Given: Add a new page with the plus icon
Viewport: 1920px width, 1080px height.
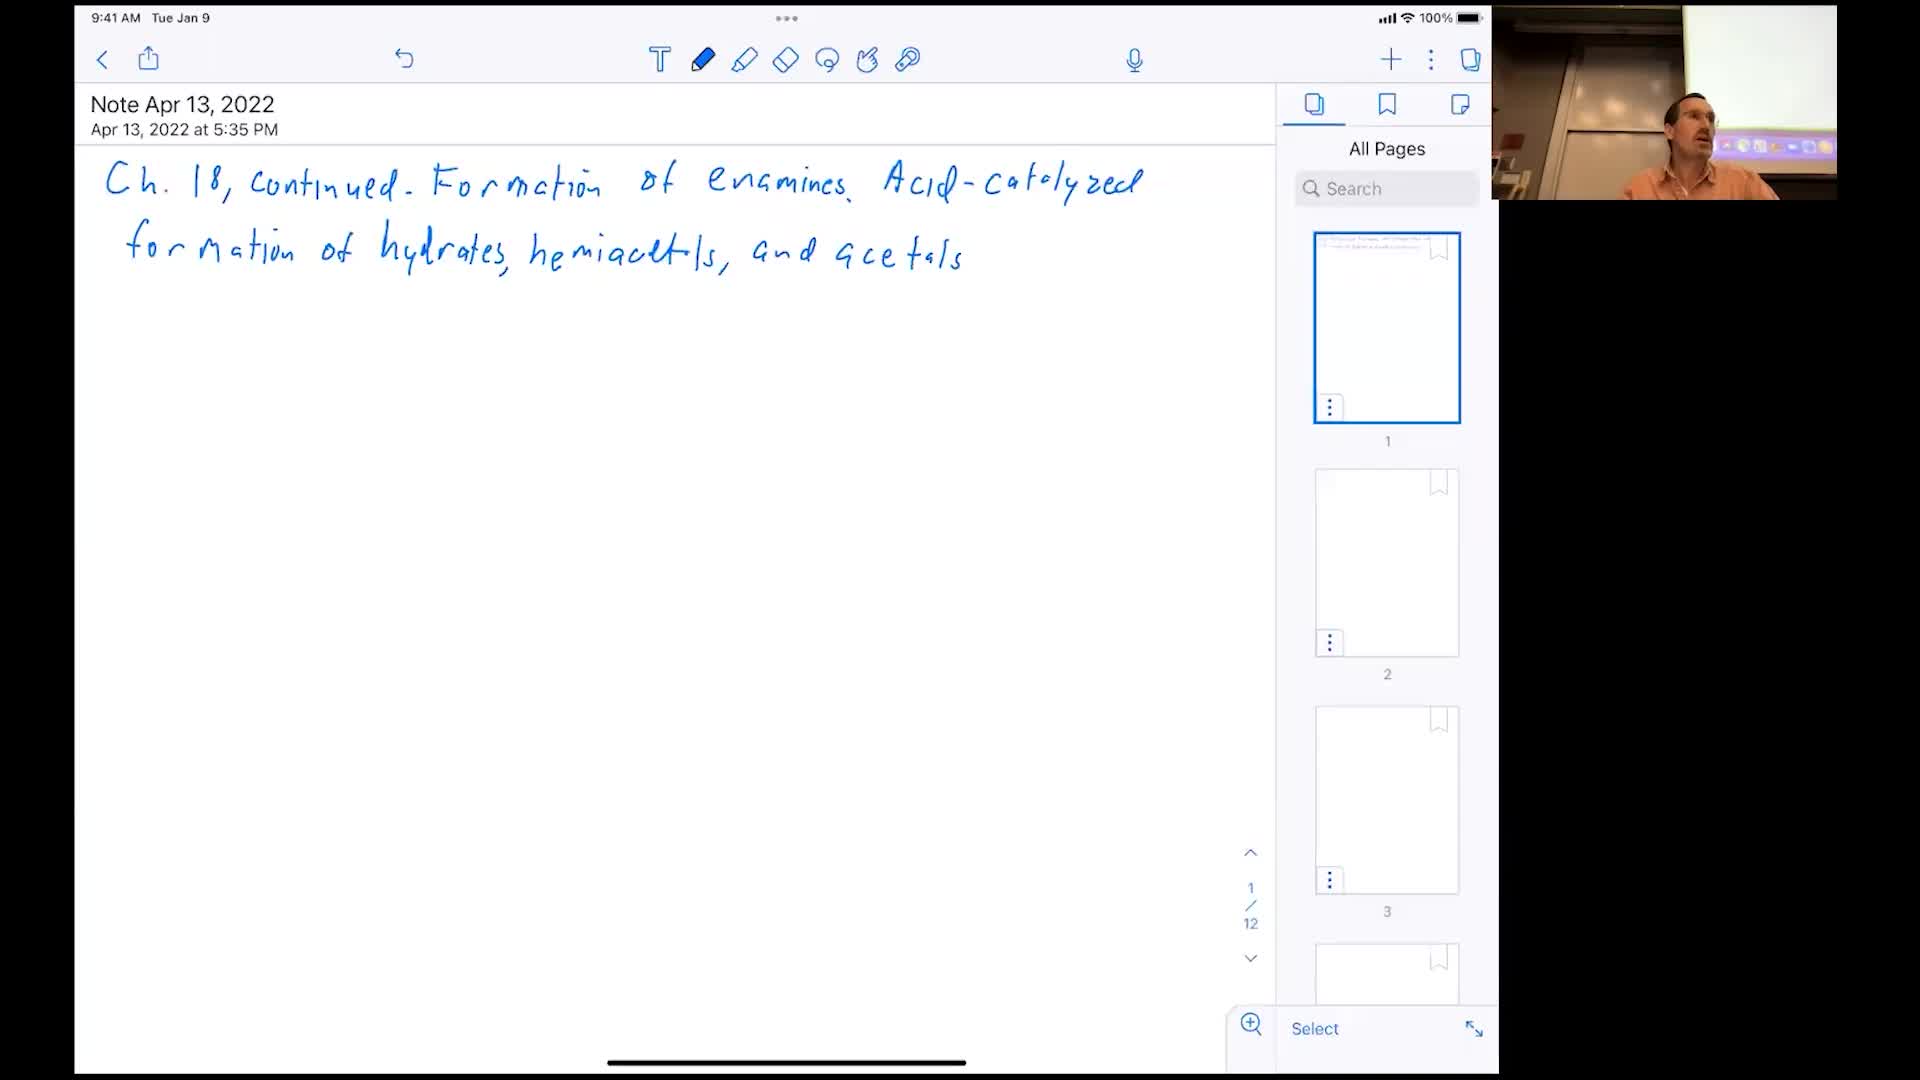Looking at the screenshot, I should 1390,59.
